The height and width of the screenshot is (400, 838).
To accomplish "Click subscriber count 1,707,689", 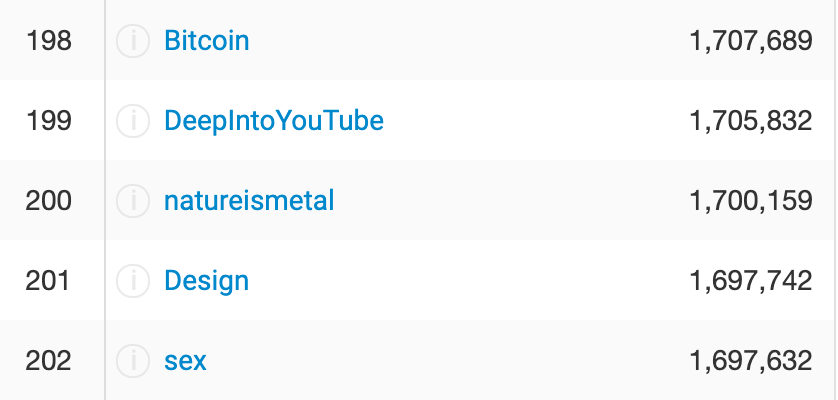I will coord(751,41).
